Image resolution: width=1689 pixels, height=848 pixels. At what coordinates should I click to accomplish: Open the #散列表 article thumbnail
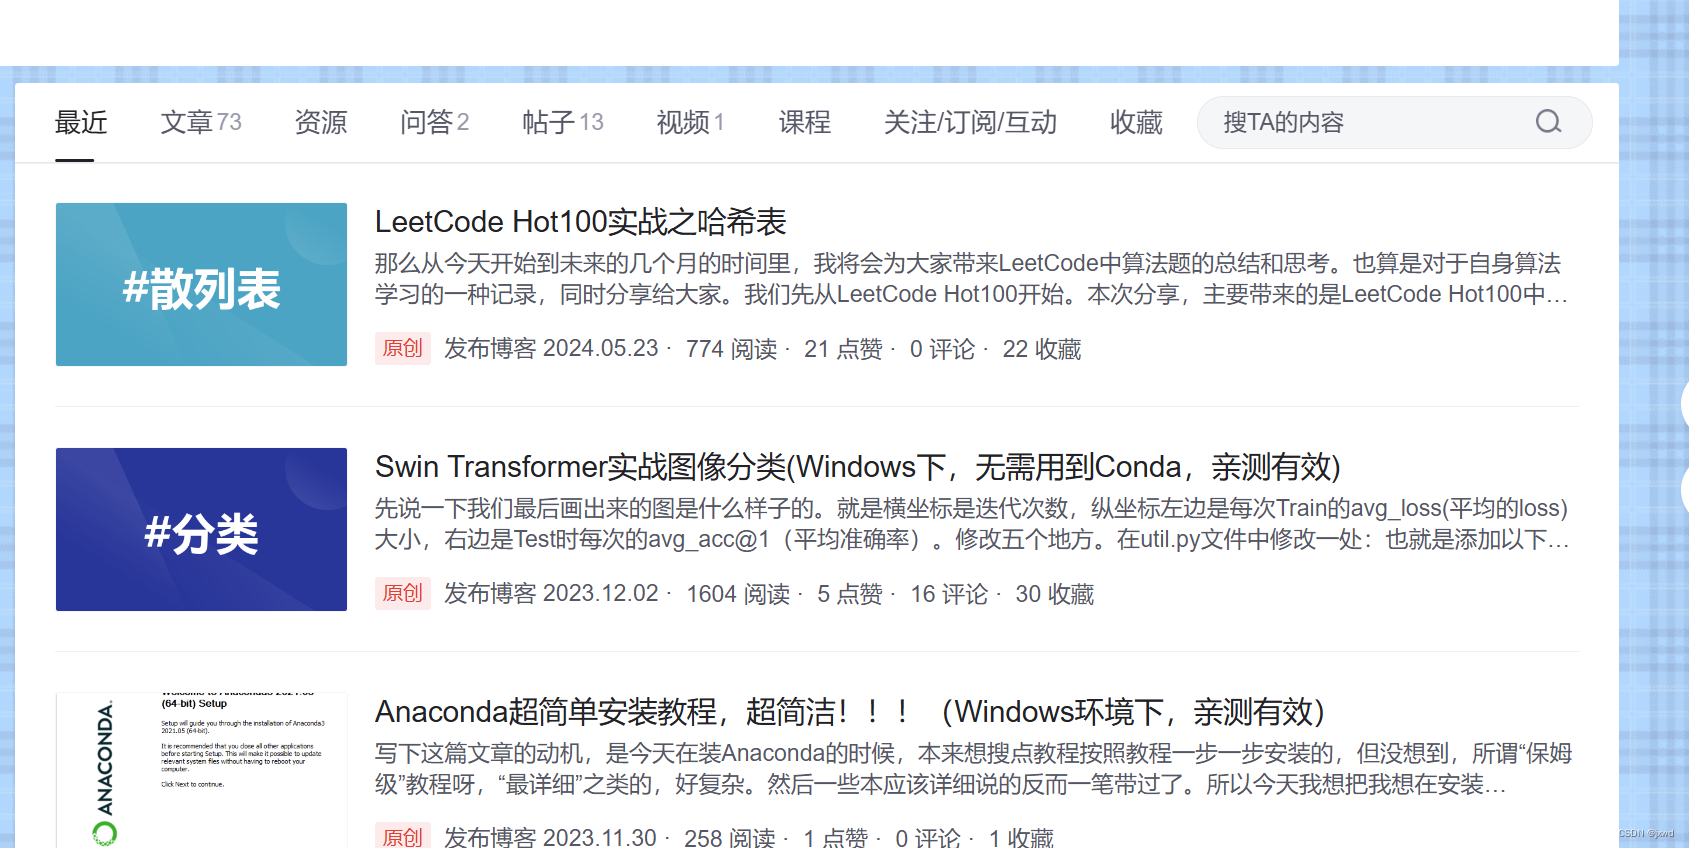click(x=201, y=284)
